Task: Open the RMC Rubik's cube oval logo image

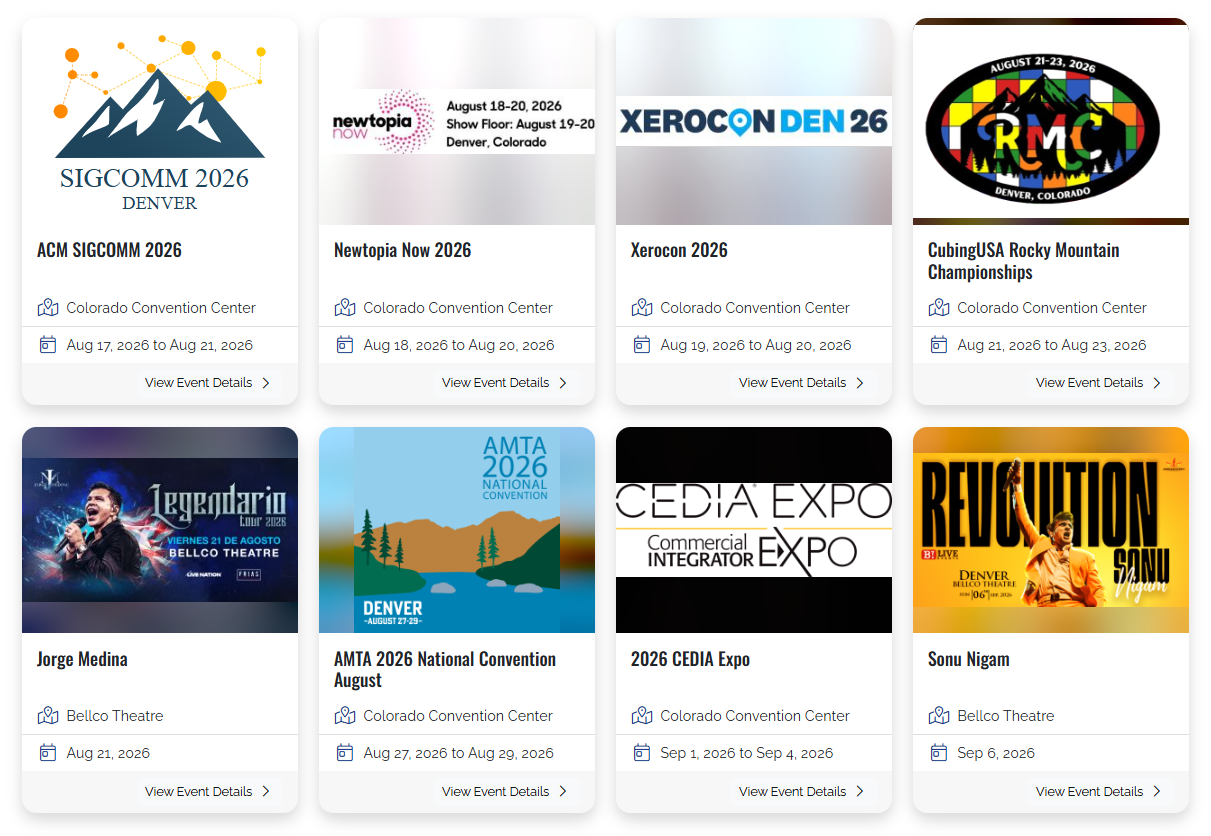Action: click(1051, 121)
